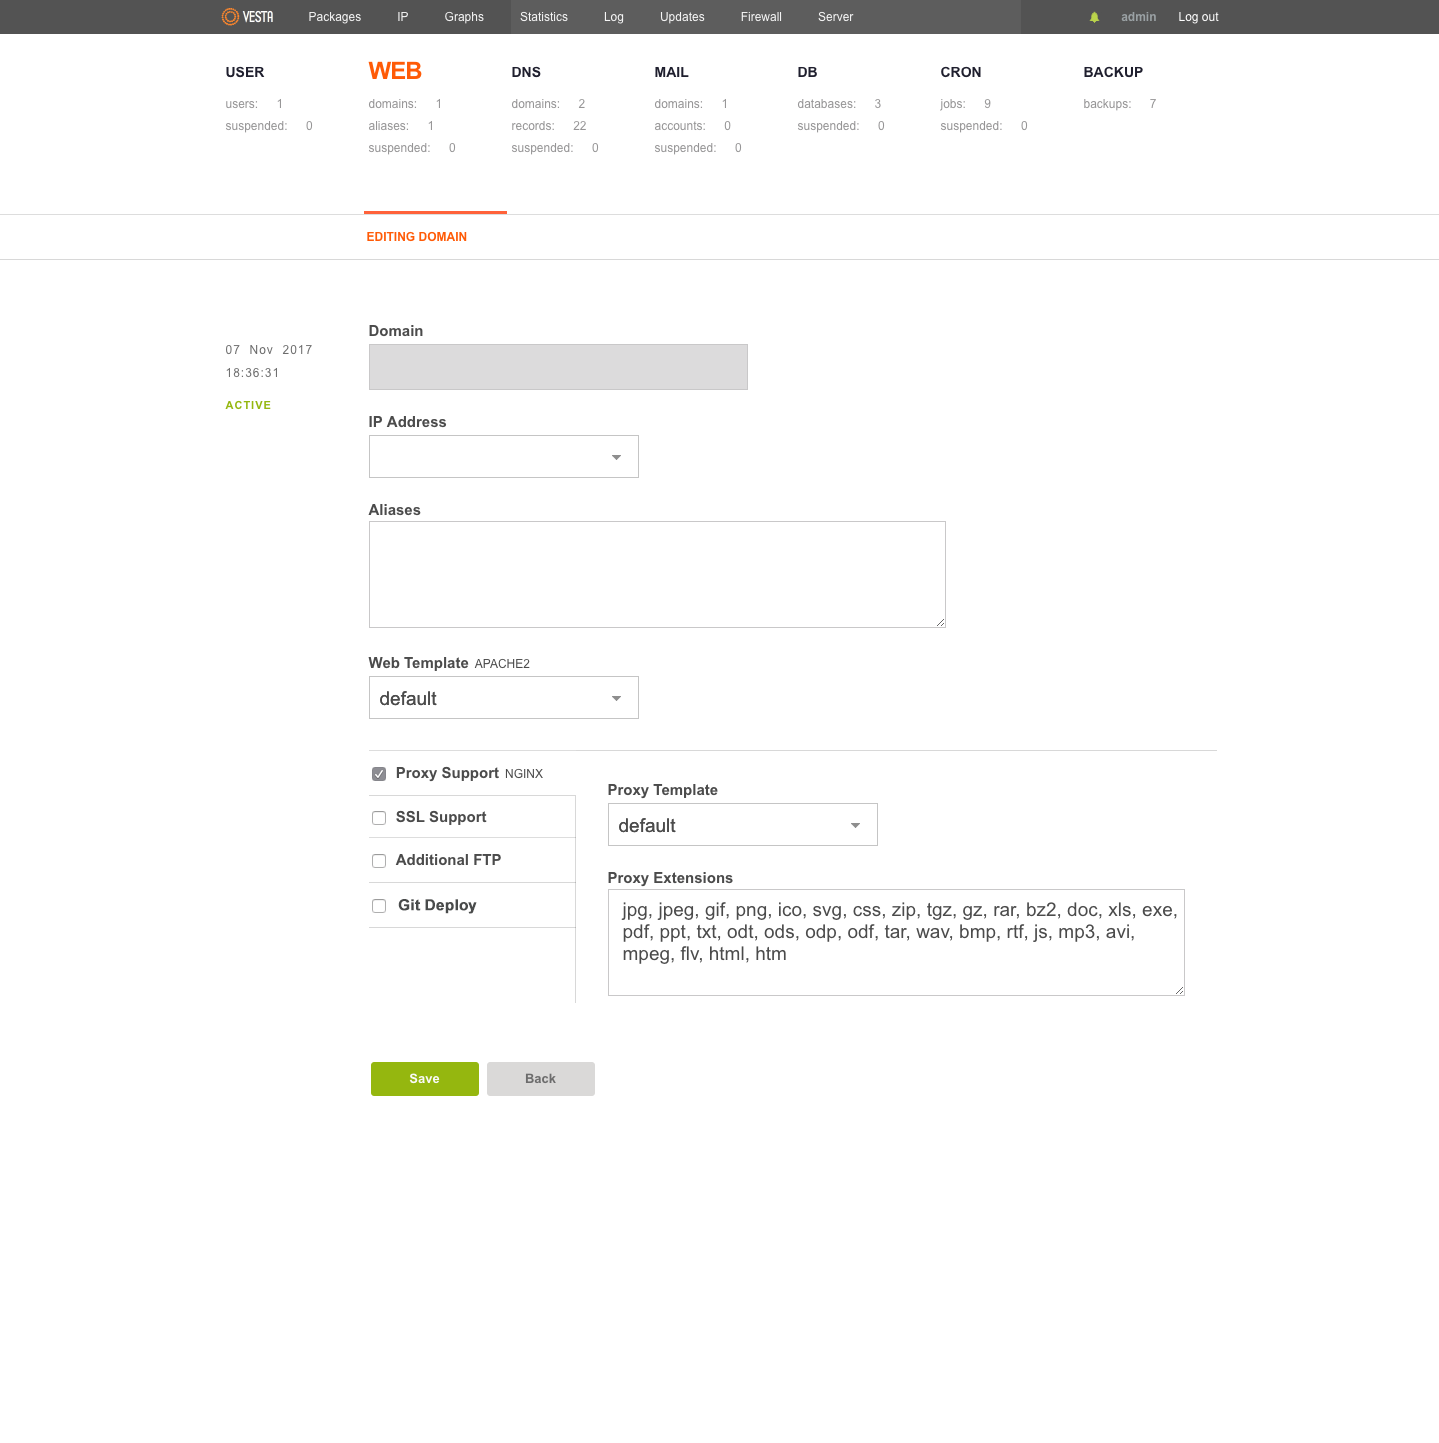Click inside the Aliases text area

(656, 574)
